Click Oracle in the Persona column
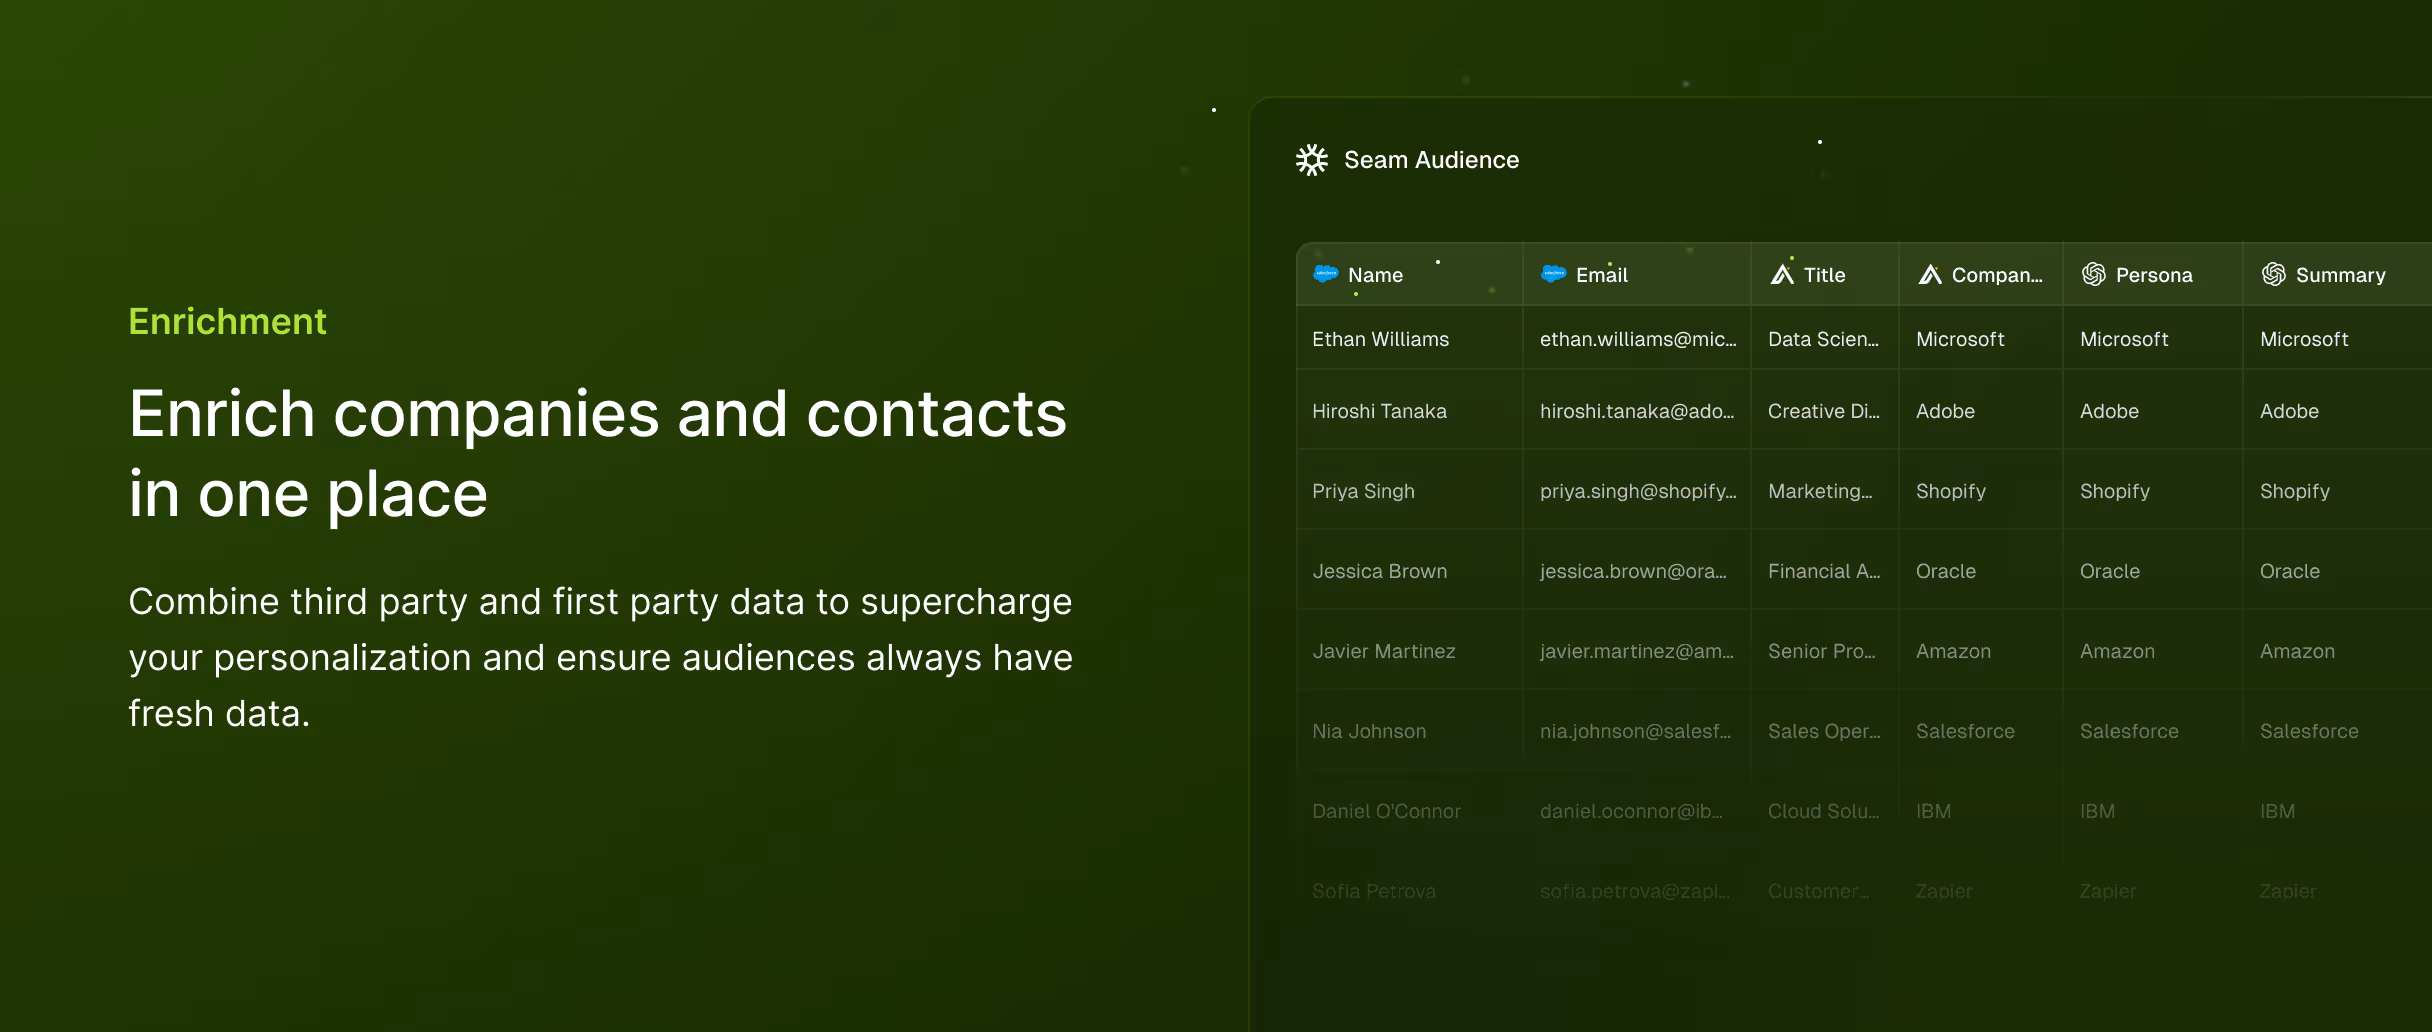This screenshot has width=2432, height=1032. pyautogui.click(x=2110, y=571)
